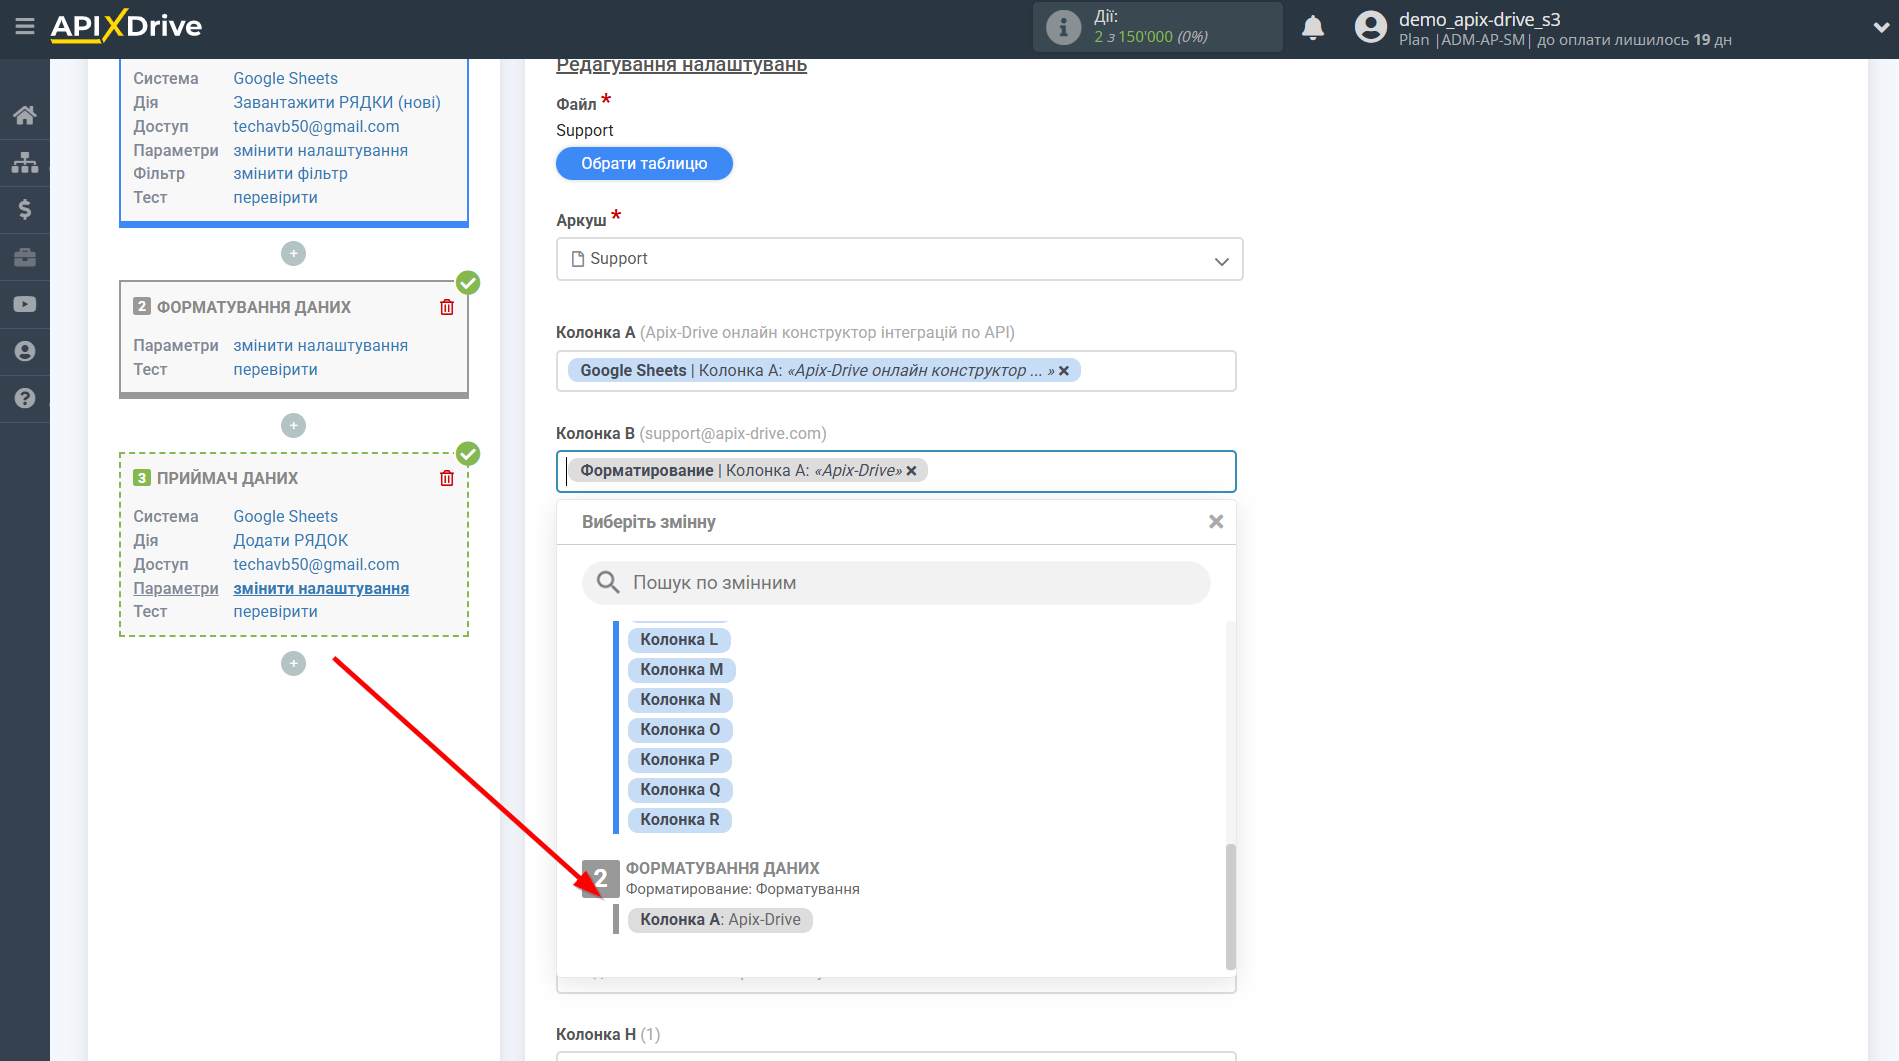Delete the Форматування даних block
Viewport: 1899px width, 1061px height.
tap(447, 307)
